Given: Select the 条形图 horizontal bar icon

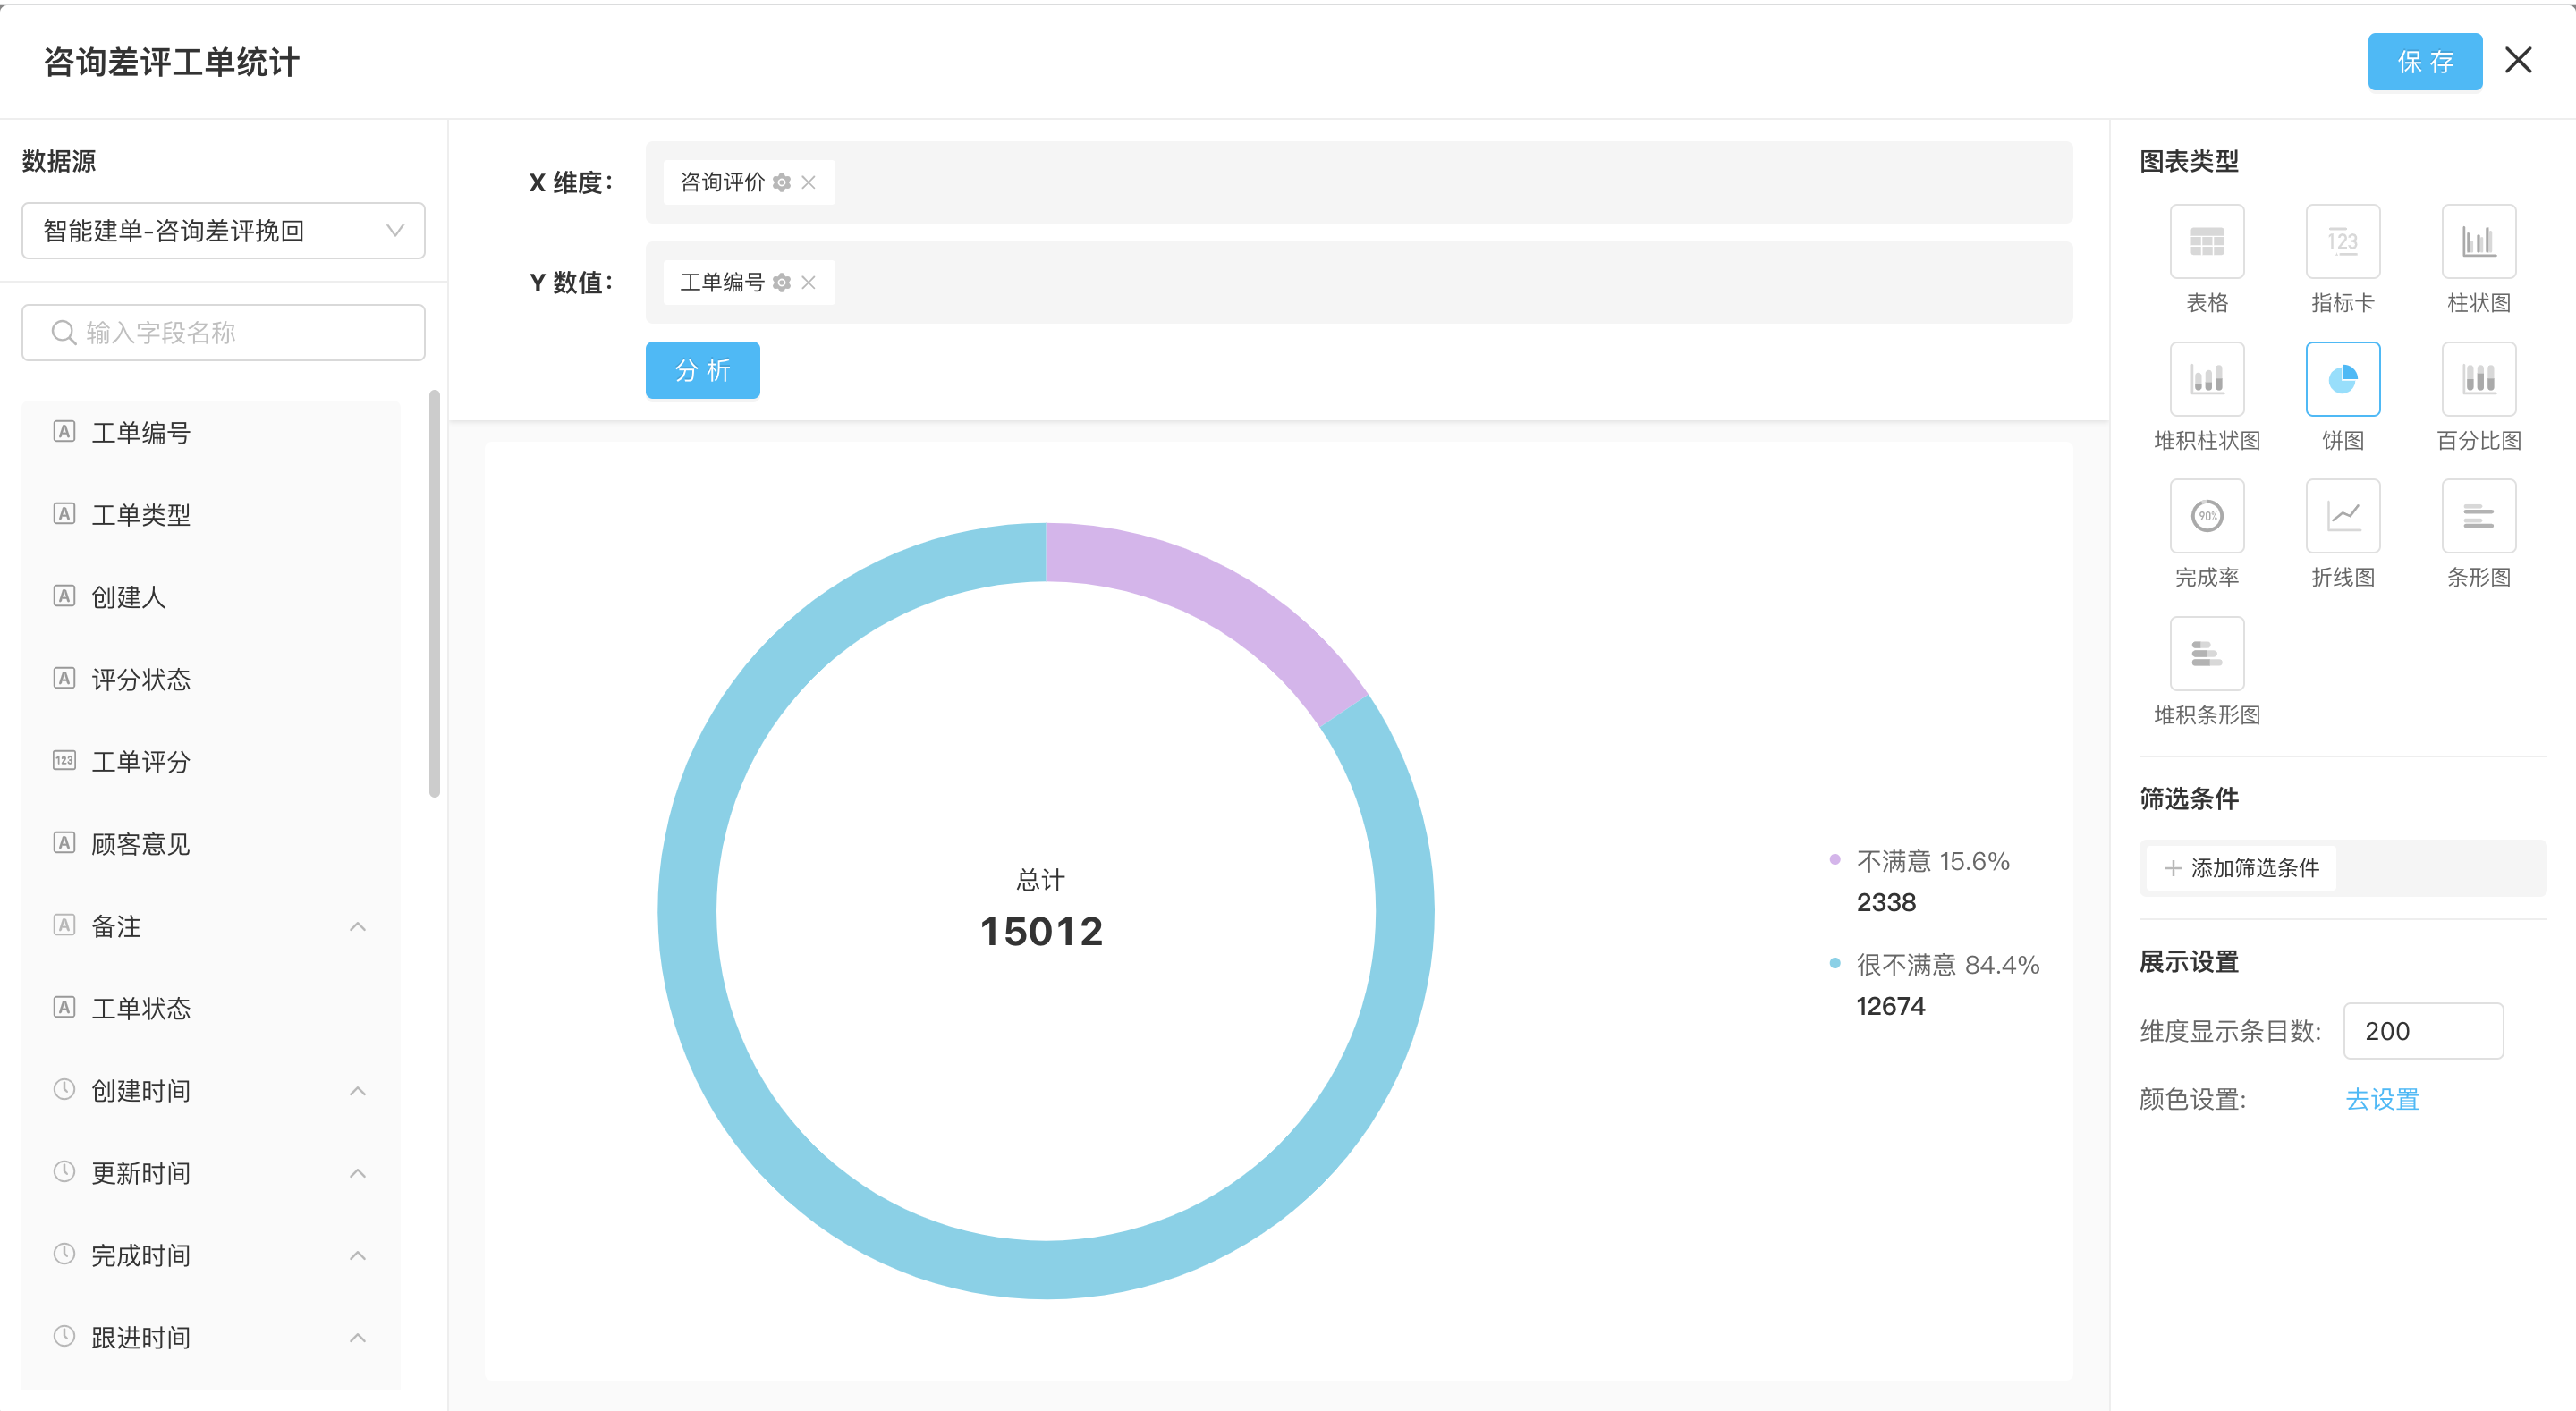Looking at the screenshot, I should click(x=2479, y=516).
